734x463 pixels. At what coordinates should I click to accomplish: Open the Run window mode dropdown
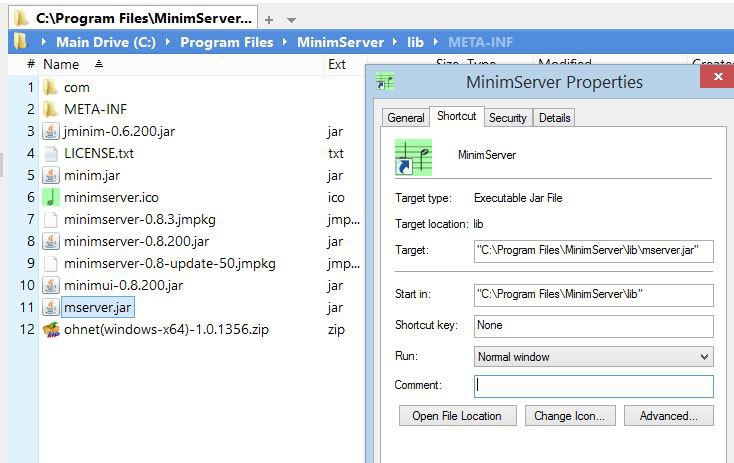point(704,357)
